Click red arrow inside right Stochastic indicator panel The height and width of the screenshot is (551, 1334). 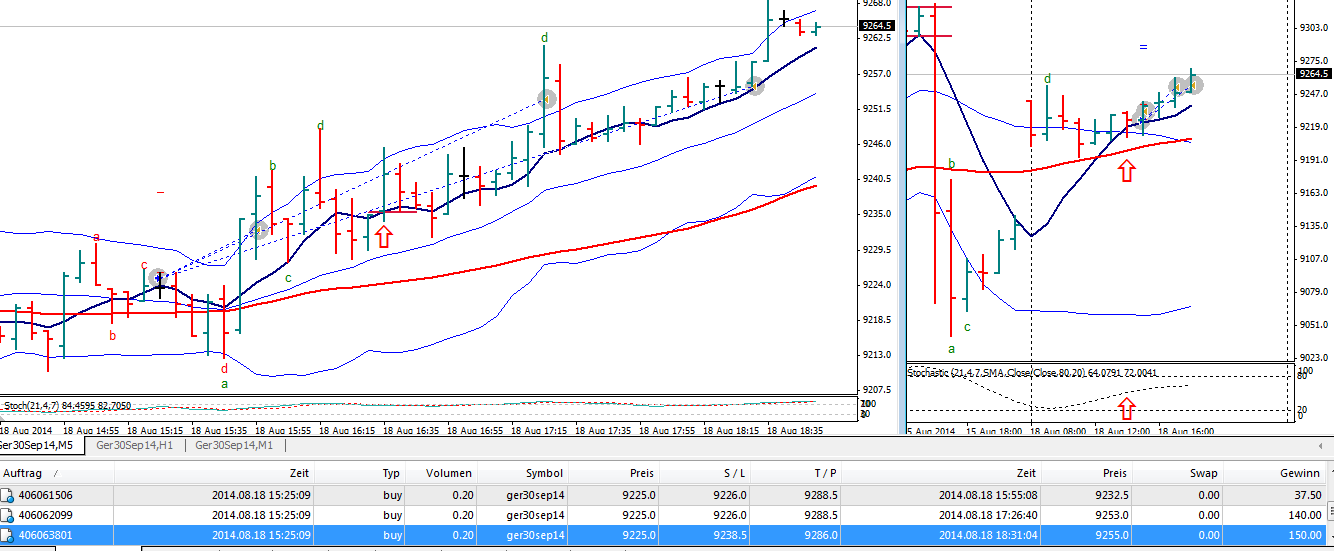click(1127, 407)
